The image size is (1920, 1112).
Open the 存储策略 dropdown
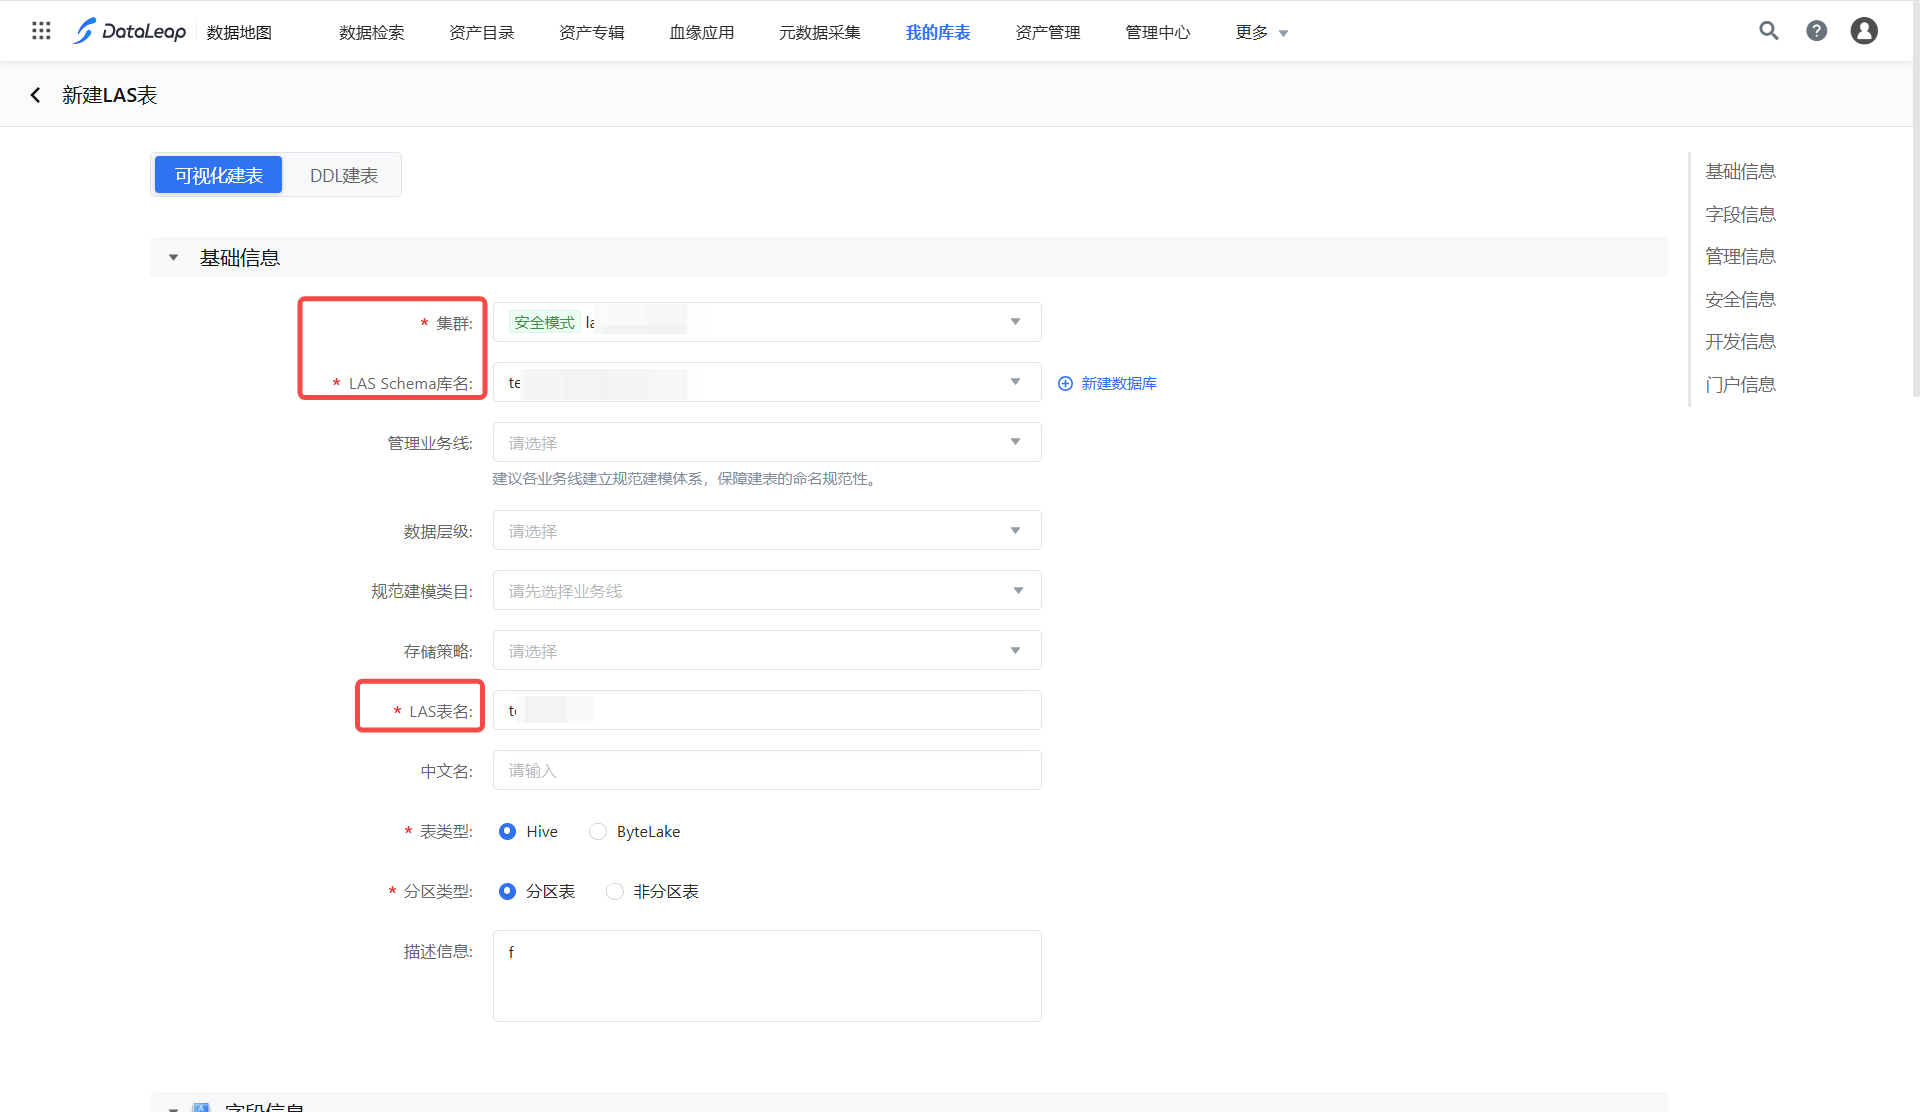coord(766,651)
